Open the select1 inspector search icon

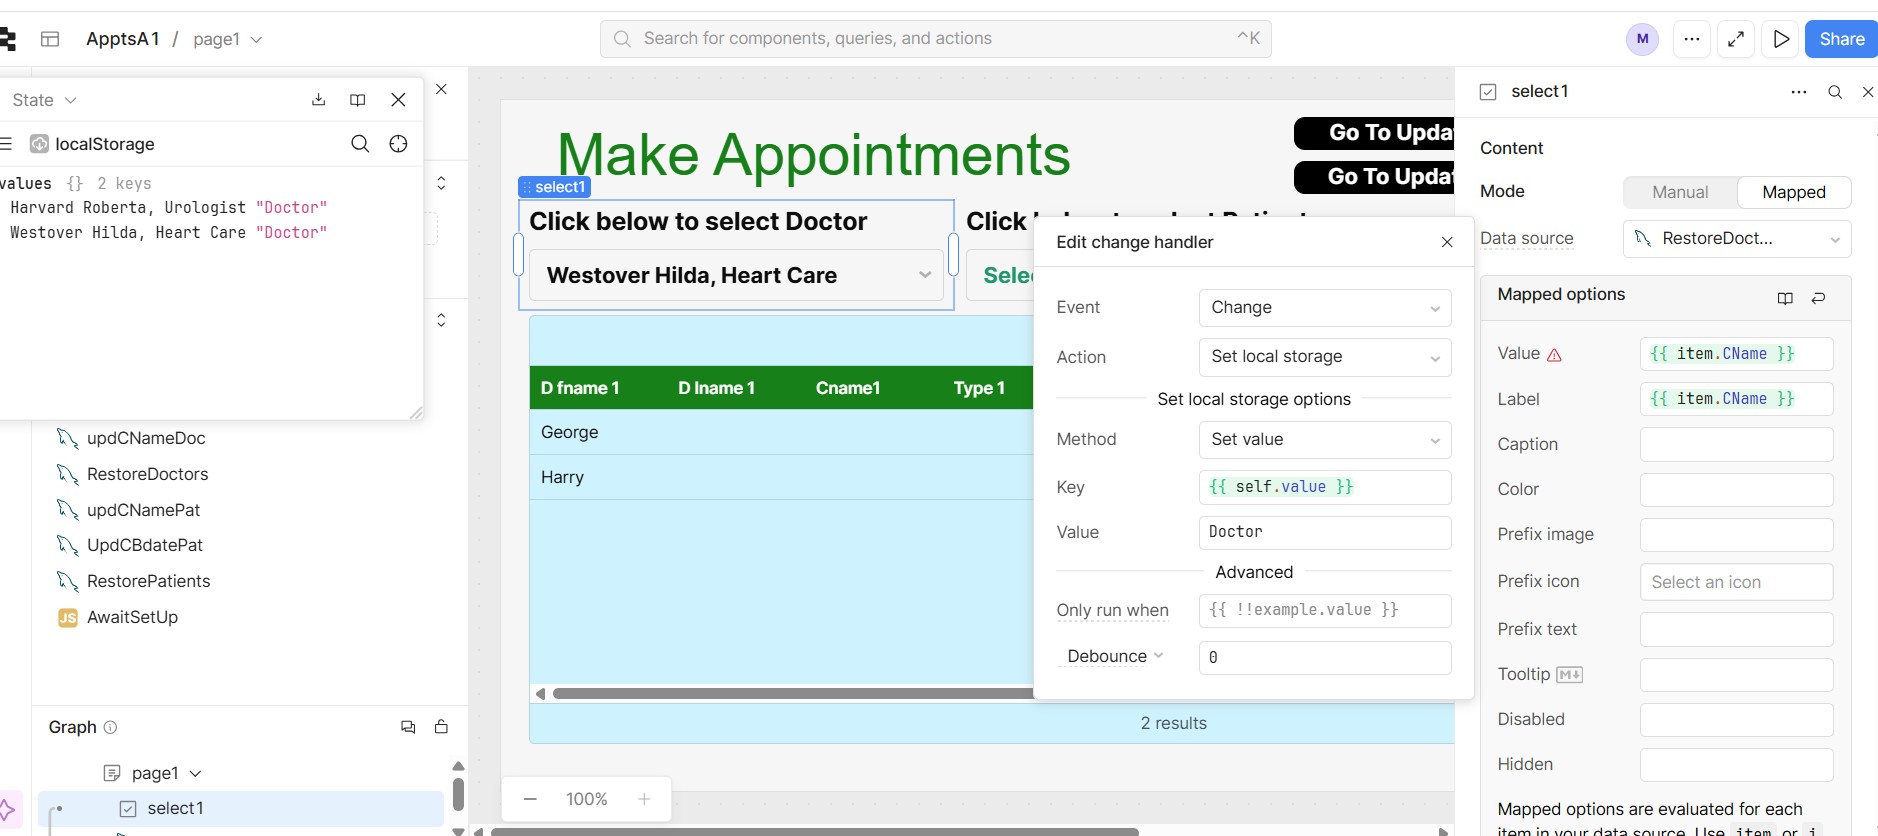(1835, 92)
